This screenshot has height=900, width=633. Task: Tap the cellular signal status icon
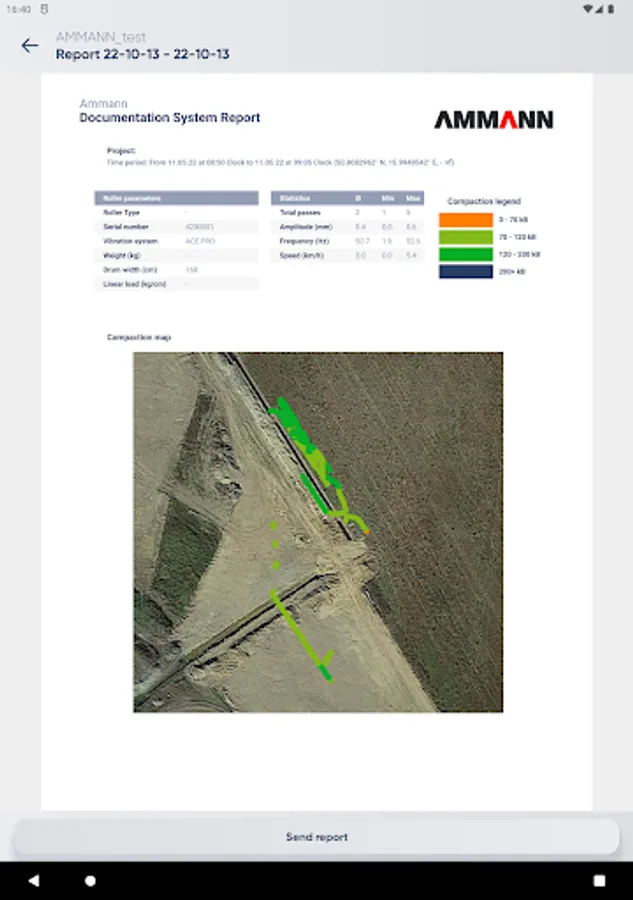coord(600,9)
